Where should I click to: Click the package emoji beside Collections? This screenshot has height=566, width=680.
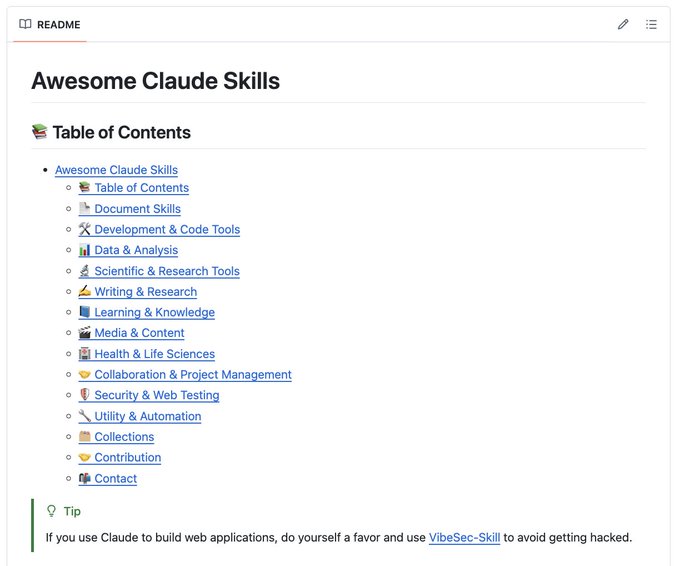pyautogui.click(x=85, y=436)
